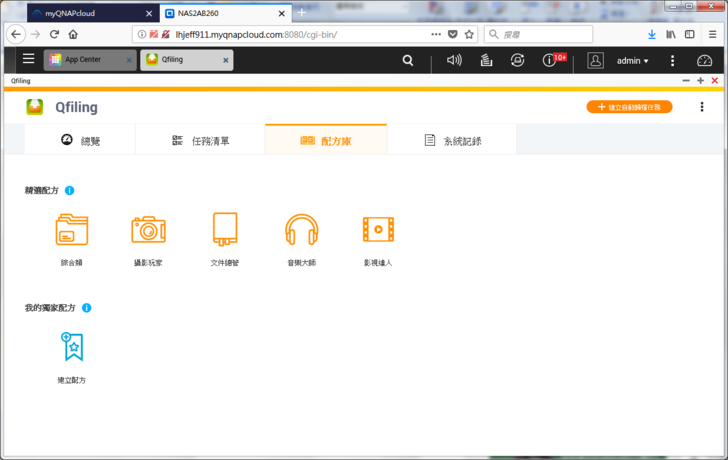Open the Qfiling three-dot more menu
728x460 pixels.
tap(702, 107)
